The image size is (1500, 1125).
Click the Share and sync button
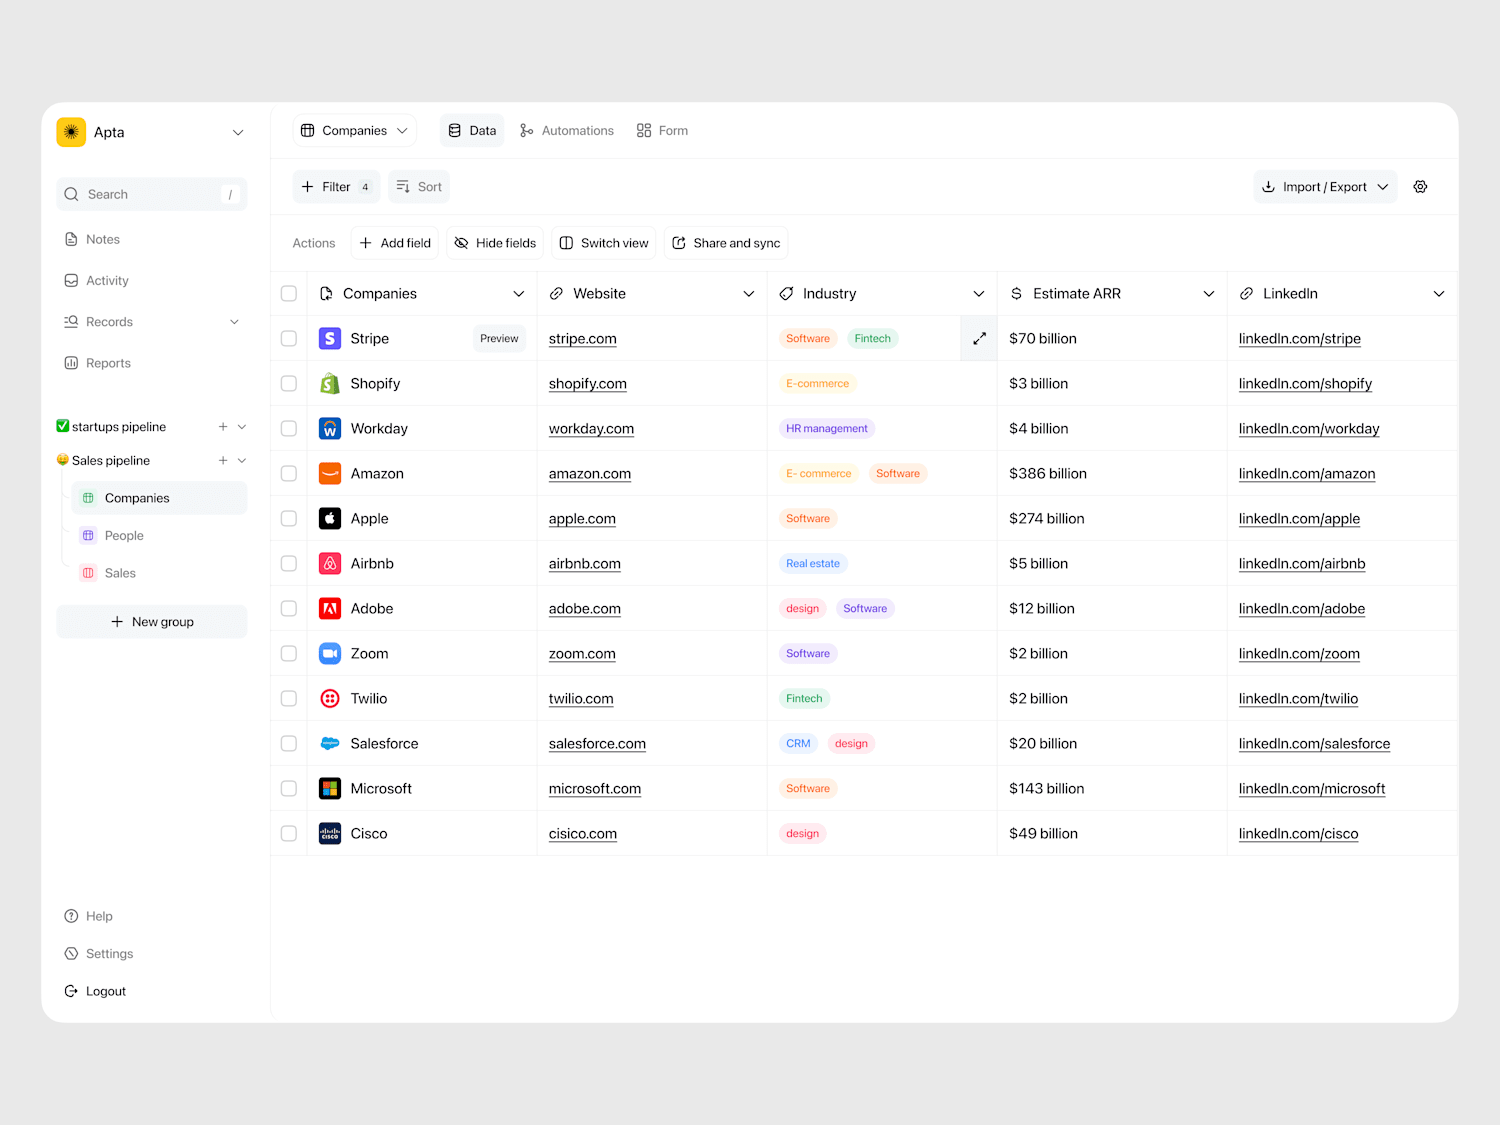click(x=726, y=243)
